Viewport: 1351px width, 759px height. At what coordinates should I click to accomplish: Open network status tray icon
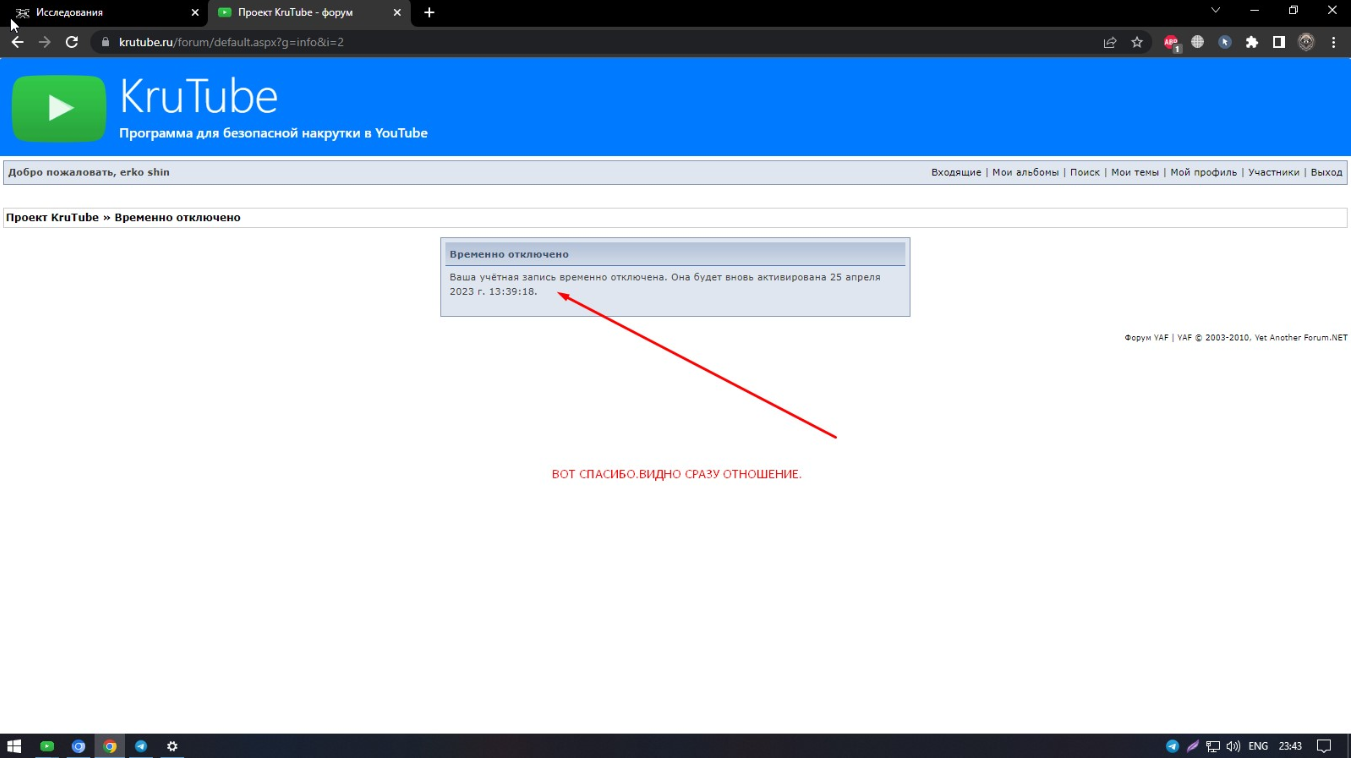click(x=1213, y=746)
